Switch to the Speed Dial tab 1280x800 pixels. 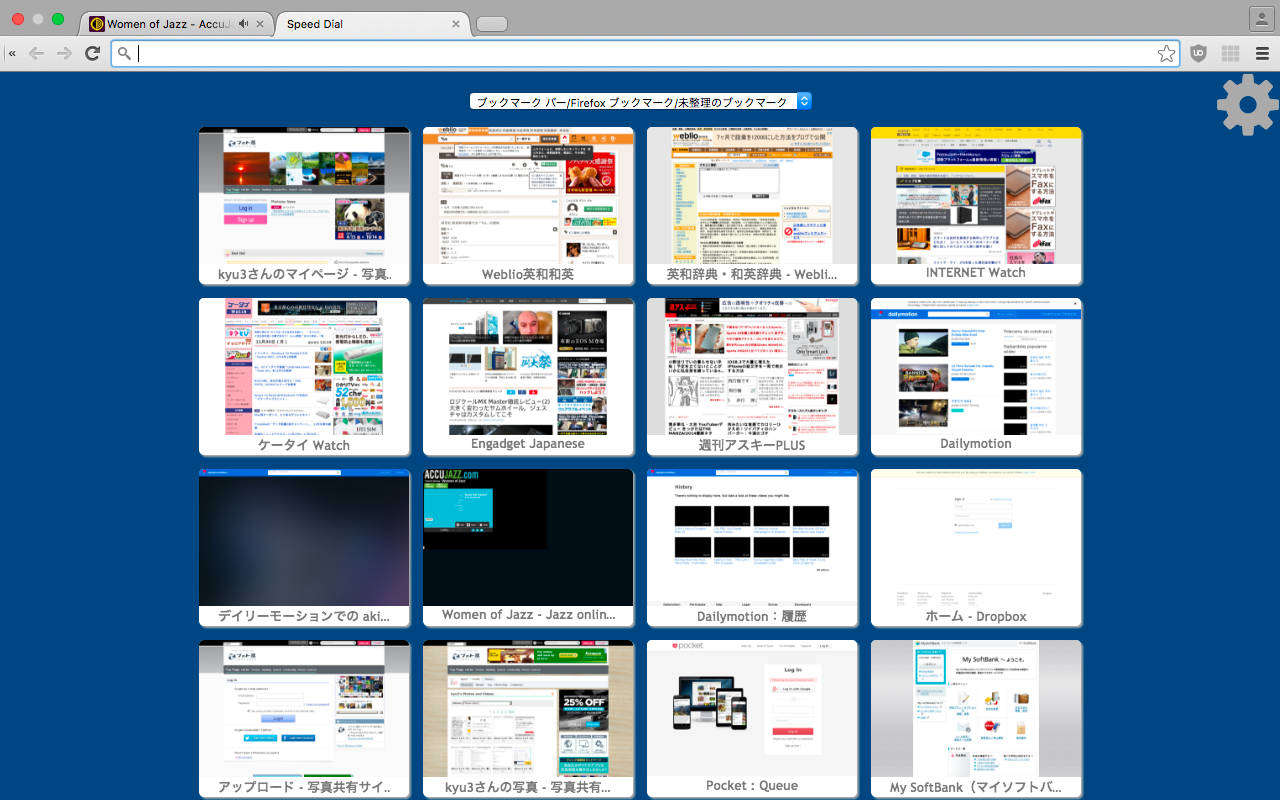372,24
